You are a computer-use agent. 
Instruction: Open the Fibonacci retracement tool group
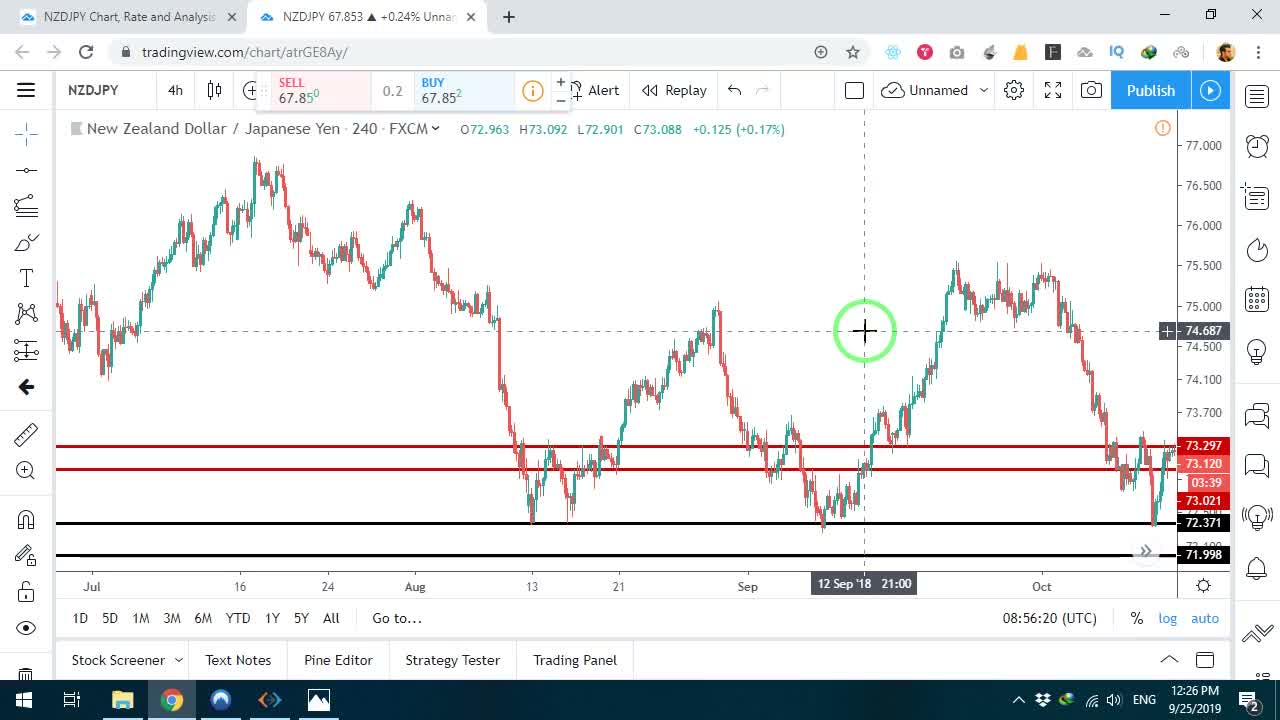click(26, 206)
